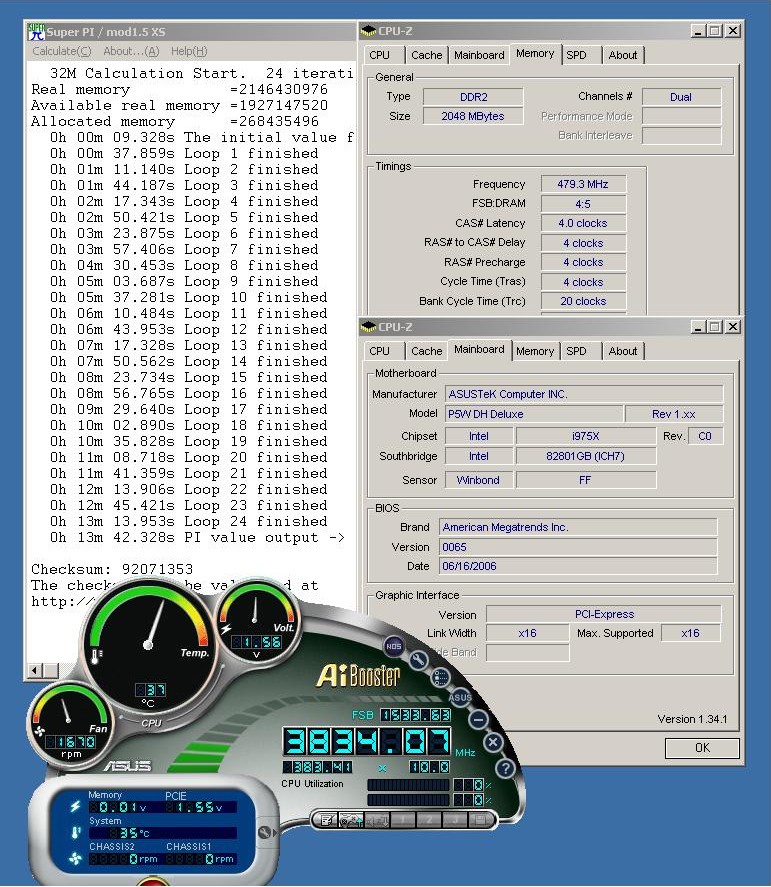Screen dimensions: 771x887
Task: Click the OK button in CPU-Z
Action: point(702,748)
